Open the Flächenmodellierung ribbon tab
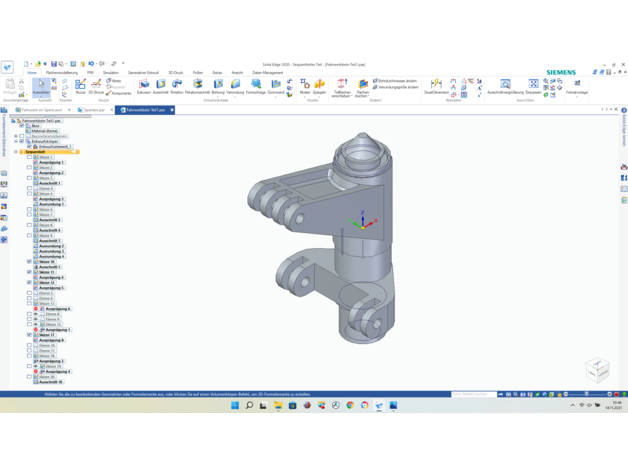628x472 pixels. point(61,73)
